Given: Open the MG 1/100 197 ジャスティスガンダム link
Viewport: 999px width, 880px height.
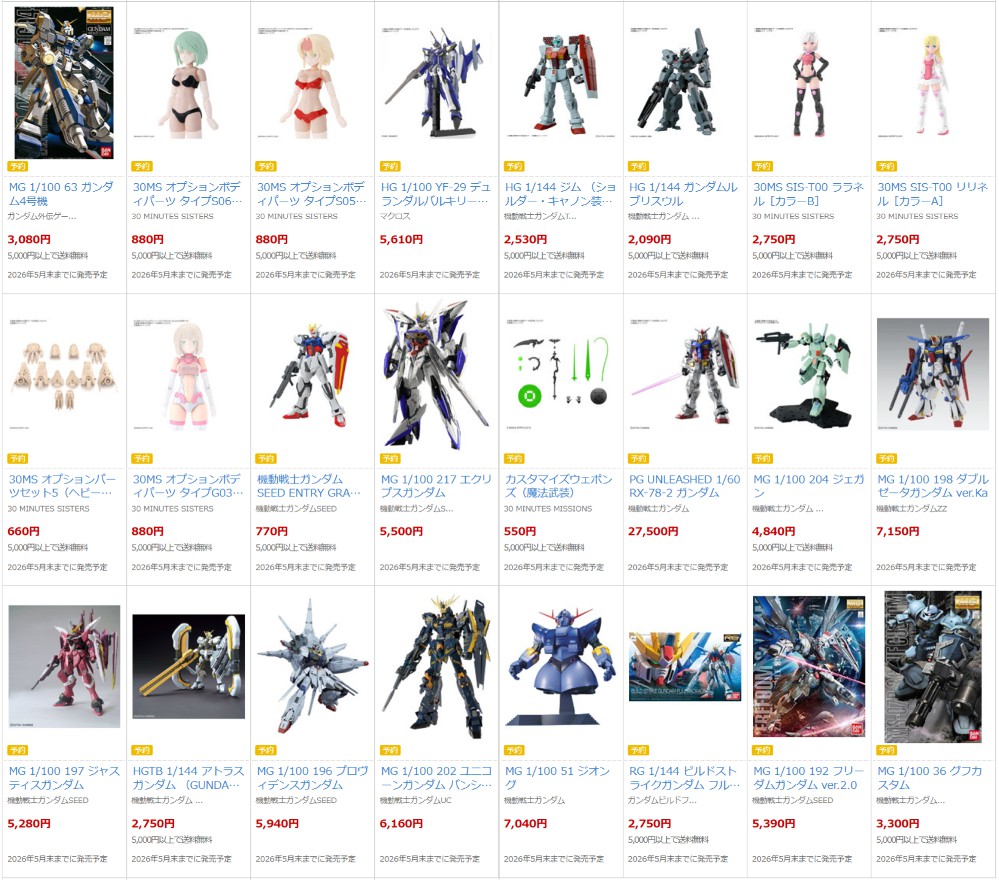Looking at the screenshot, I should click(64, 777).
